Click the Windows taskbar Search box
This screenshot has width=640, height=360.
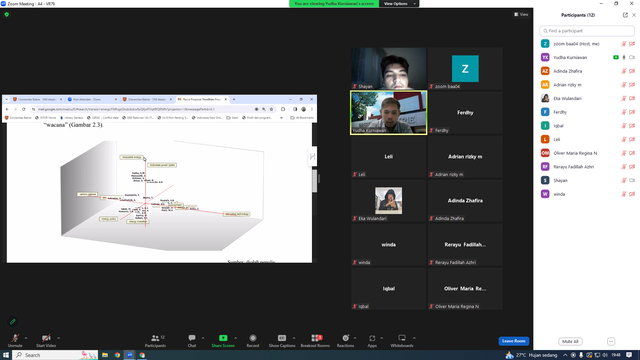(x=55, y=355)
